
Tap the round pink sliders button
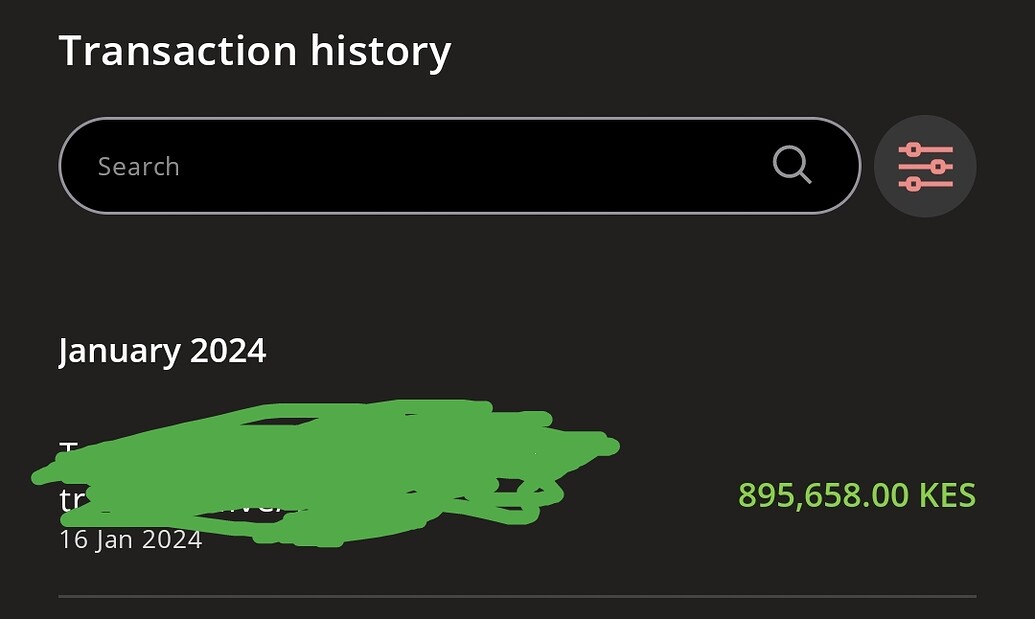pos(925,166)
